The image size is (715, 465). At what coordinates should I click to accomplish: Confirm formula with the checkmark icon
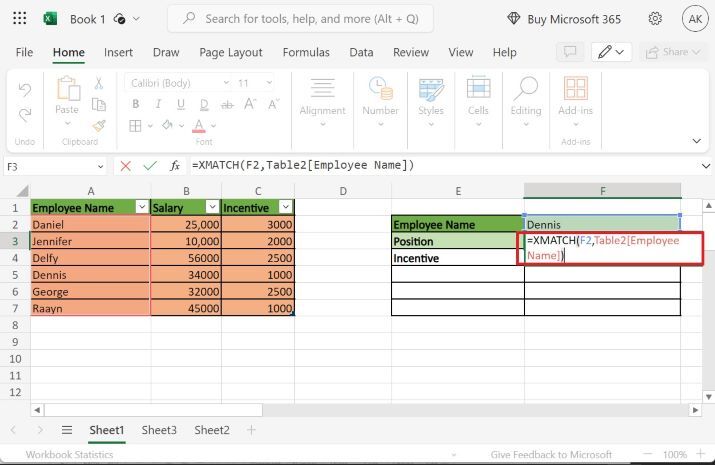point(150,165)
